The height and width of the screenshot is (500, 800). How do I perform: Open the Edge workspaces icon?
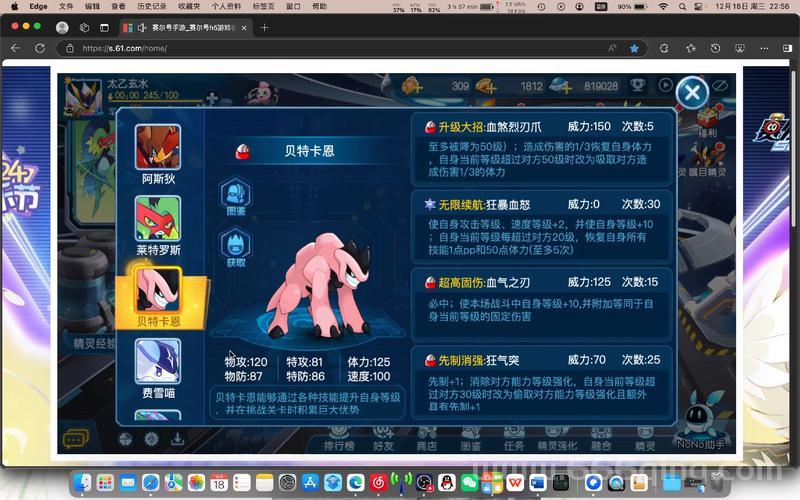tap(85, 28)
